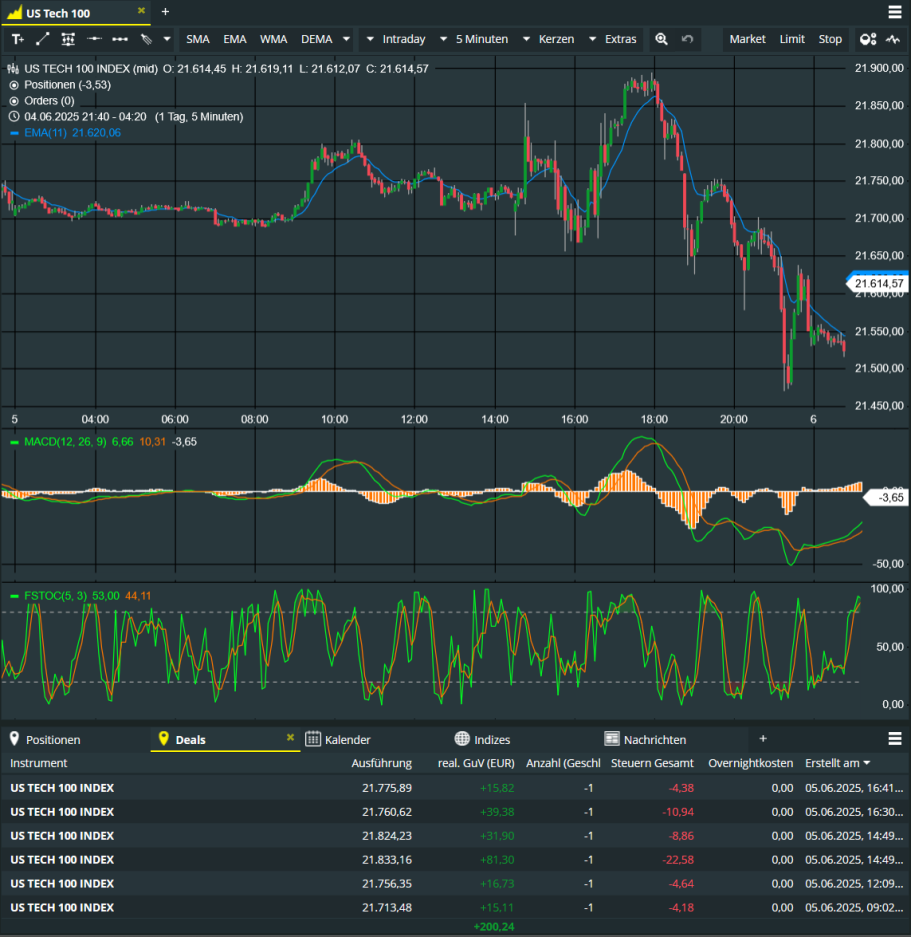
Task: Open a Limit order ticket
Action: pyautogui.click(x=792, y=39)
